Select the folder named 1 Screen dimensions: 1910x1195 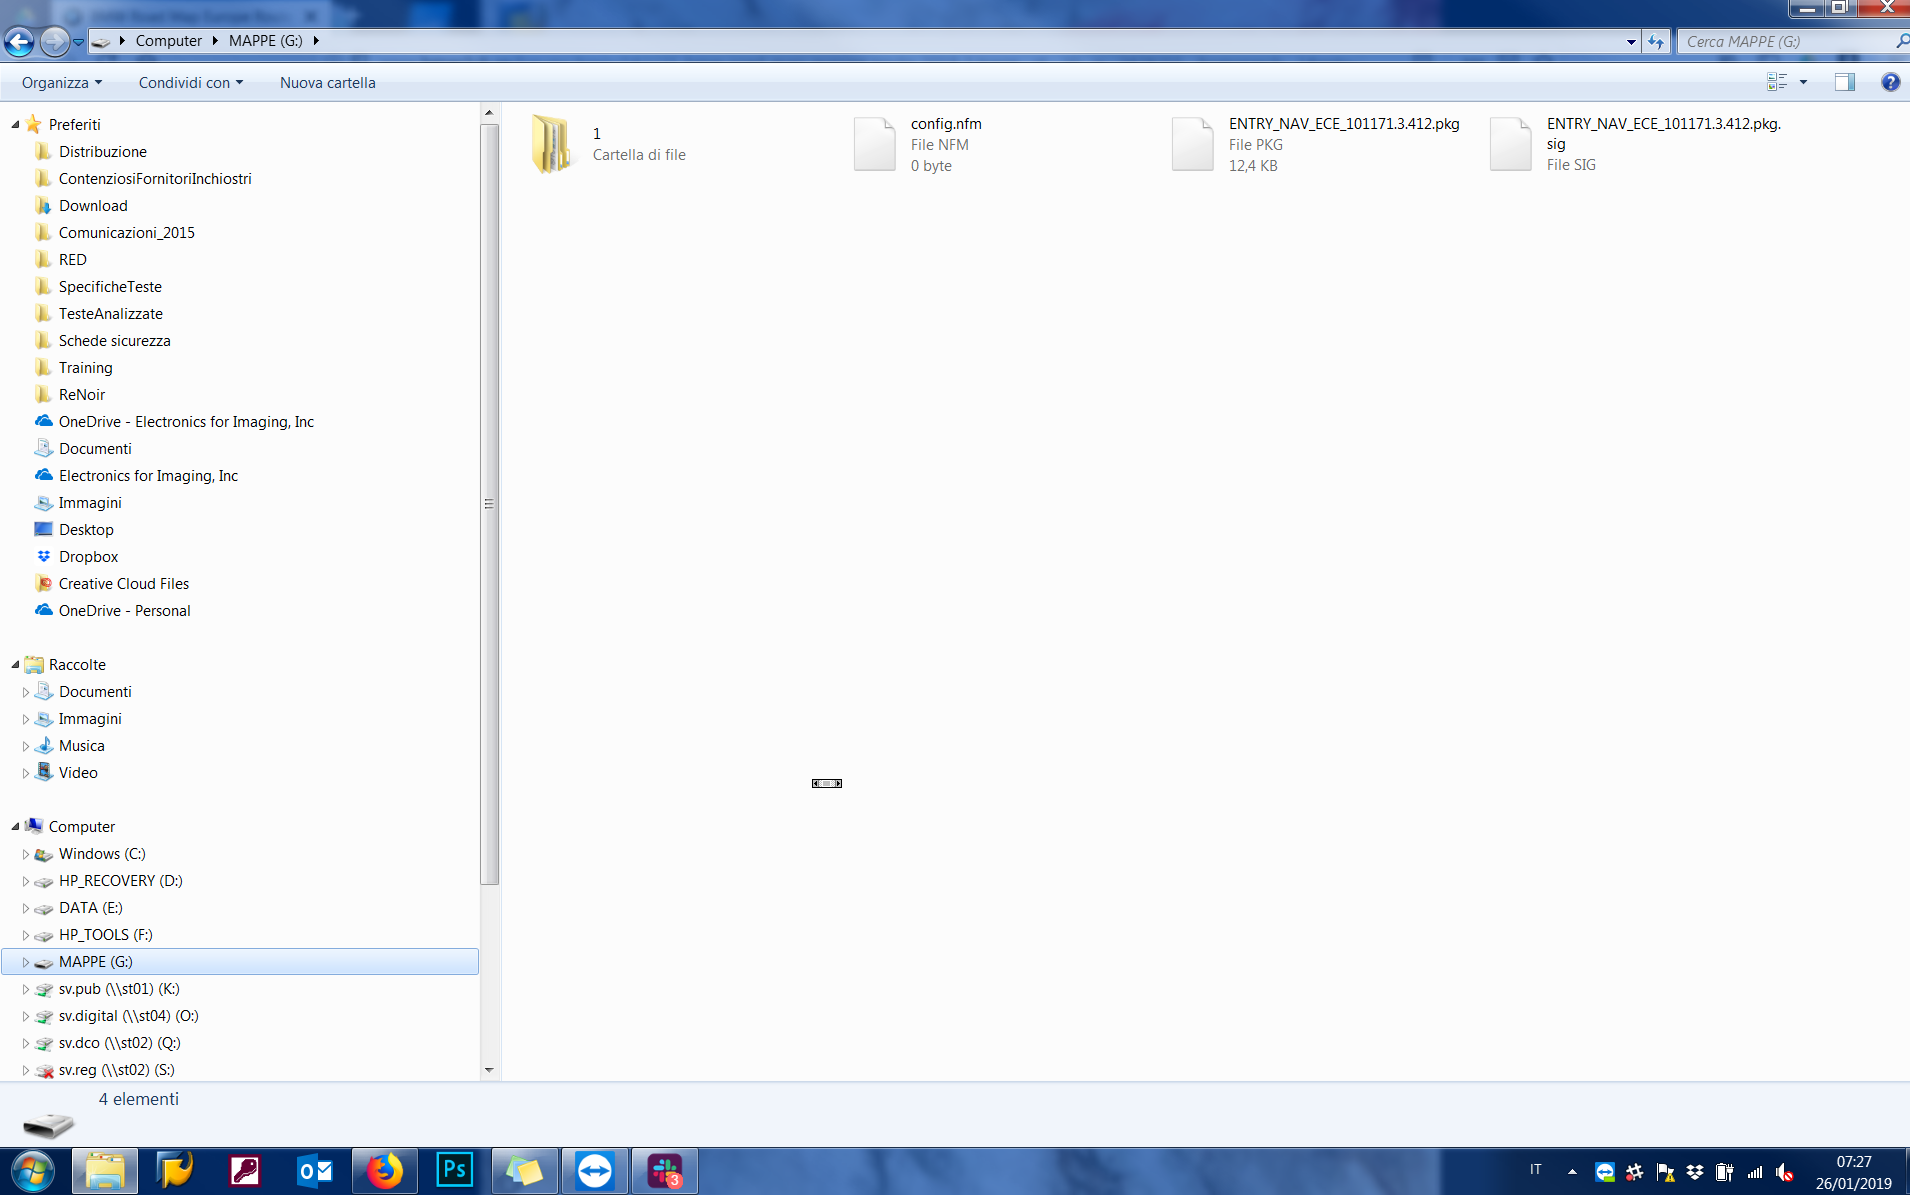coord(610,144)
